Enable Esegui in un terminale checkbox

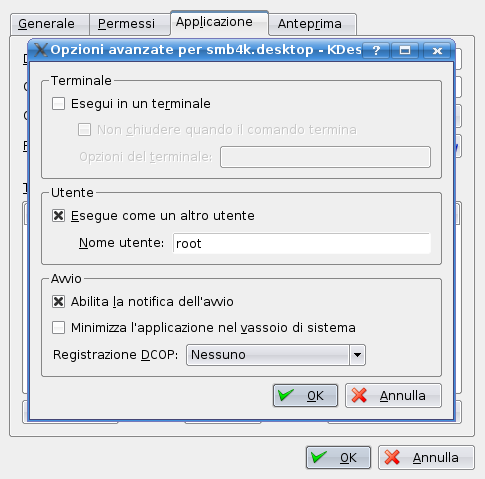(x=58, y=103)
